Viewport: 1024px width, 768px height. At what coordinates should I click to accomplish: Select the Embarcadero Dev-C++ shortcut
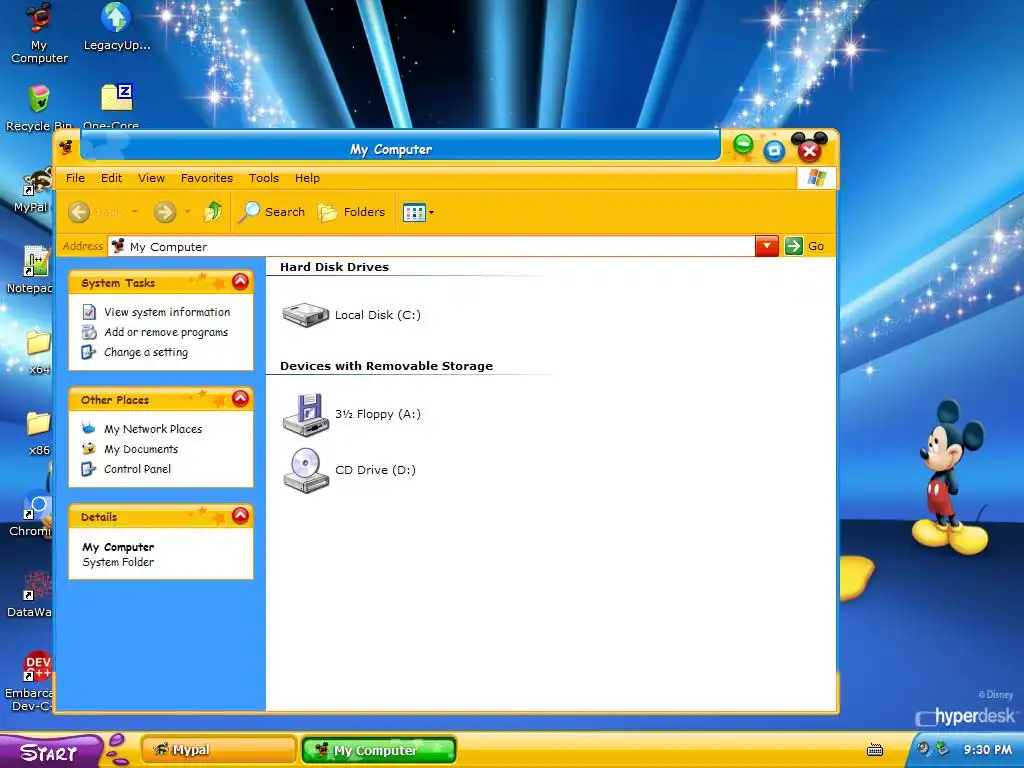29,680
